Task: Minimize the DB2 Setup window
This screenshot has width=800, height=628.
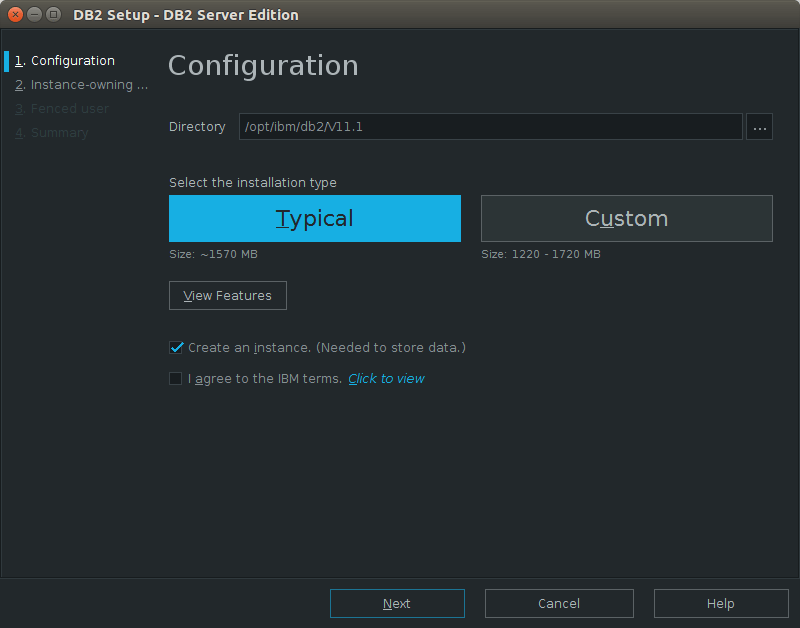Action: click(34, 14)
